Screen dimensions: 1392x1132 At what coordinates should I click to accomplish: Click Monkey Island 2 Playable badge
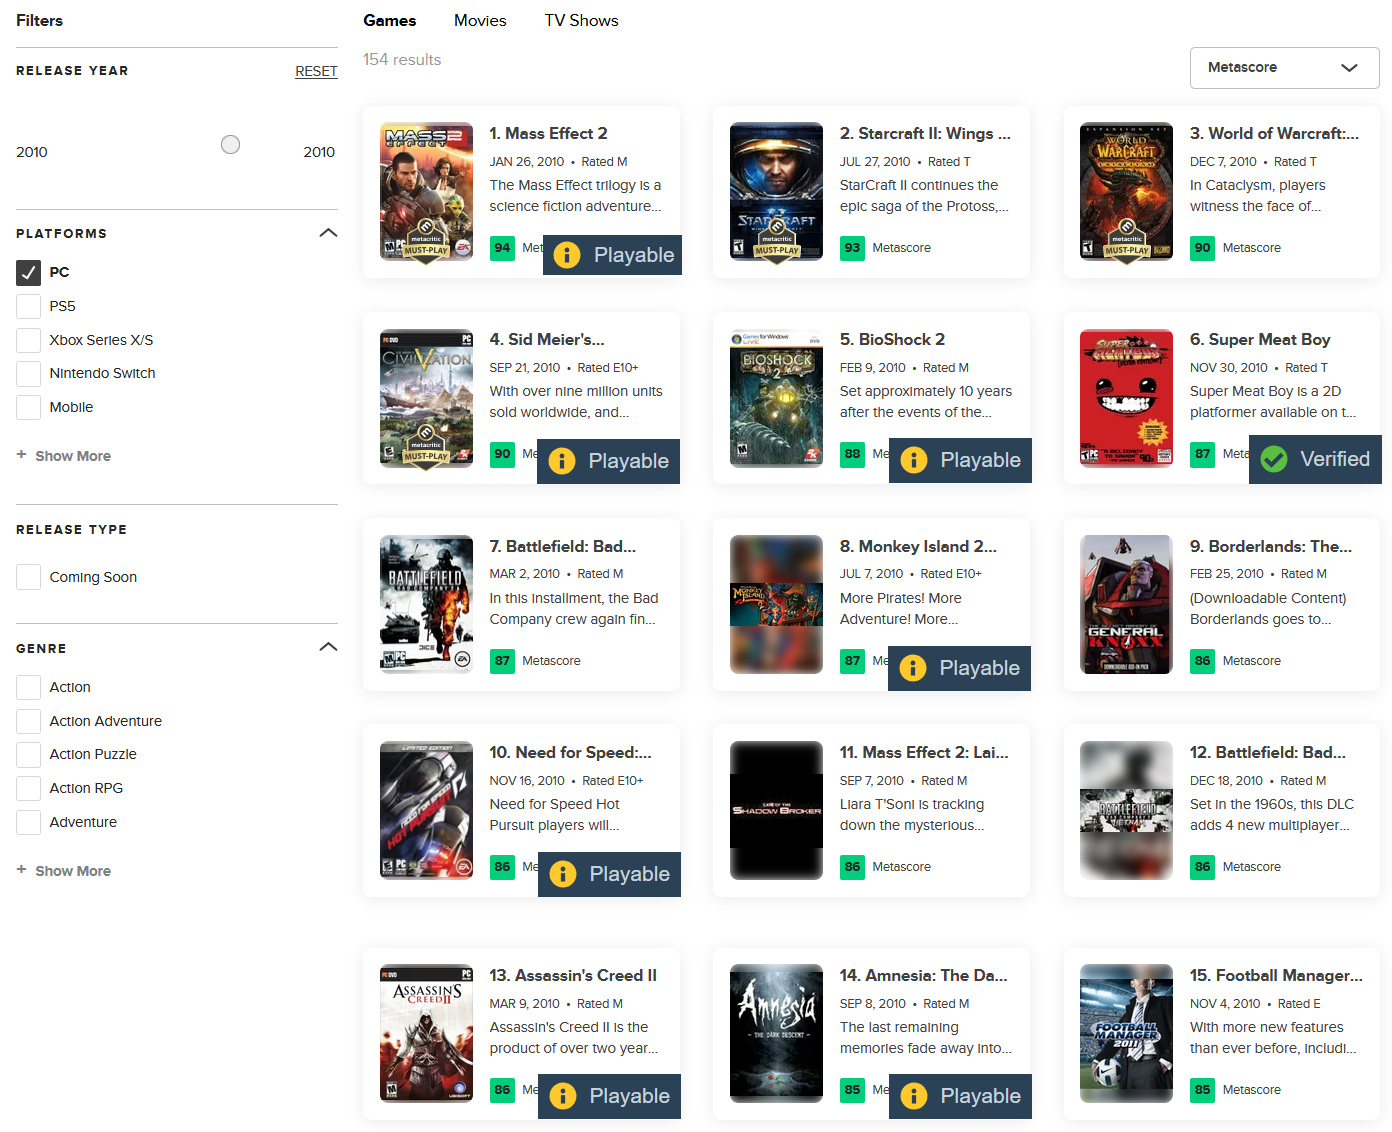click(959, 668)
